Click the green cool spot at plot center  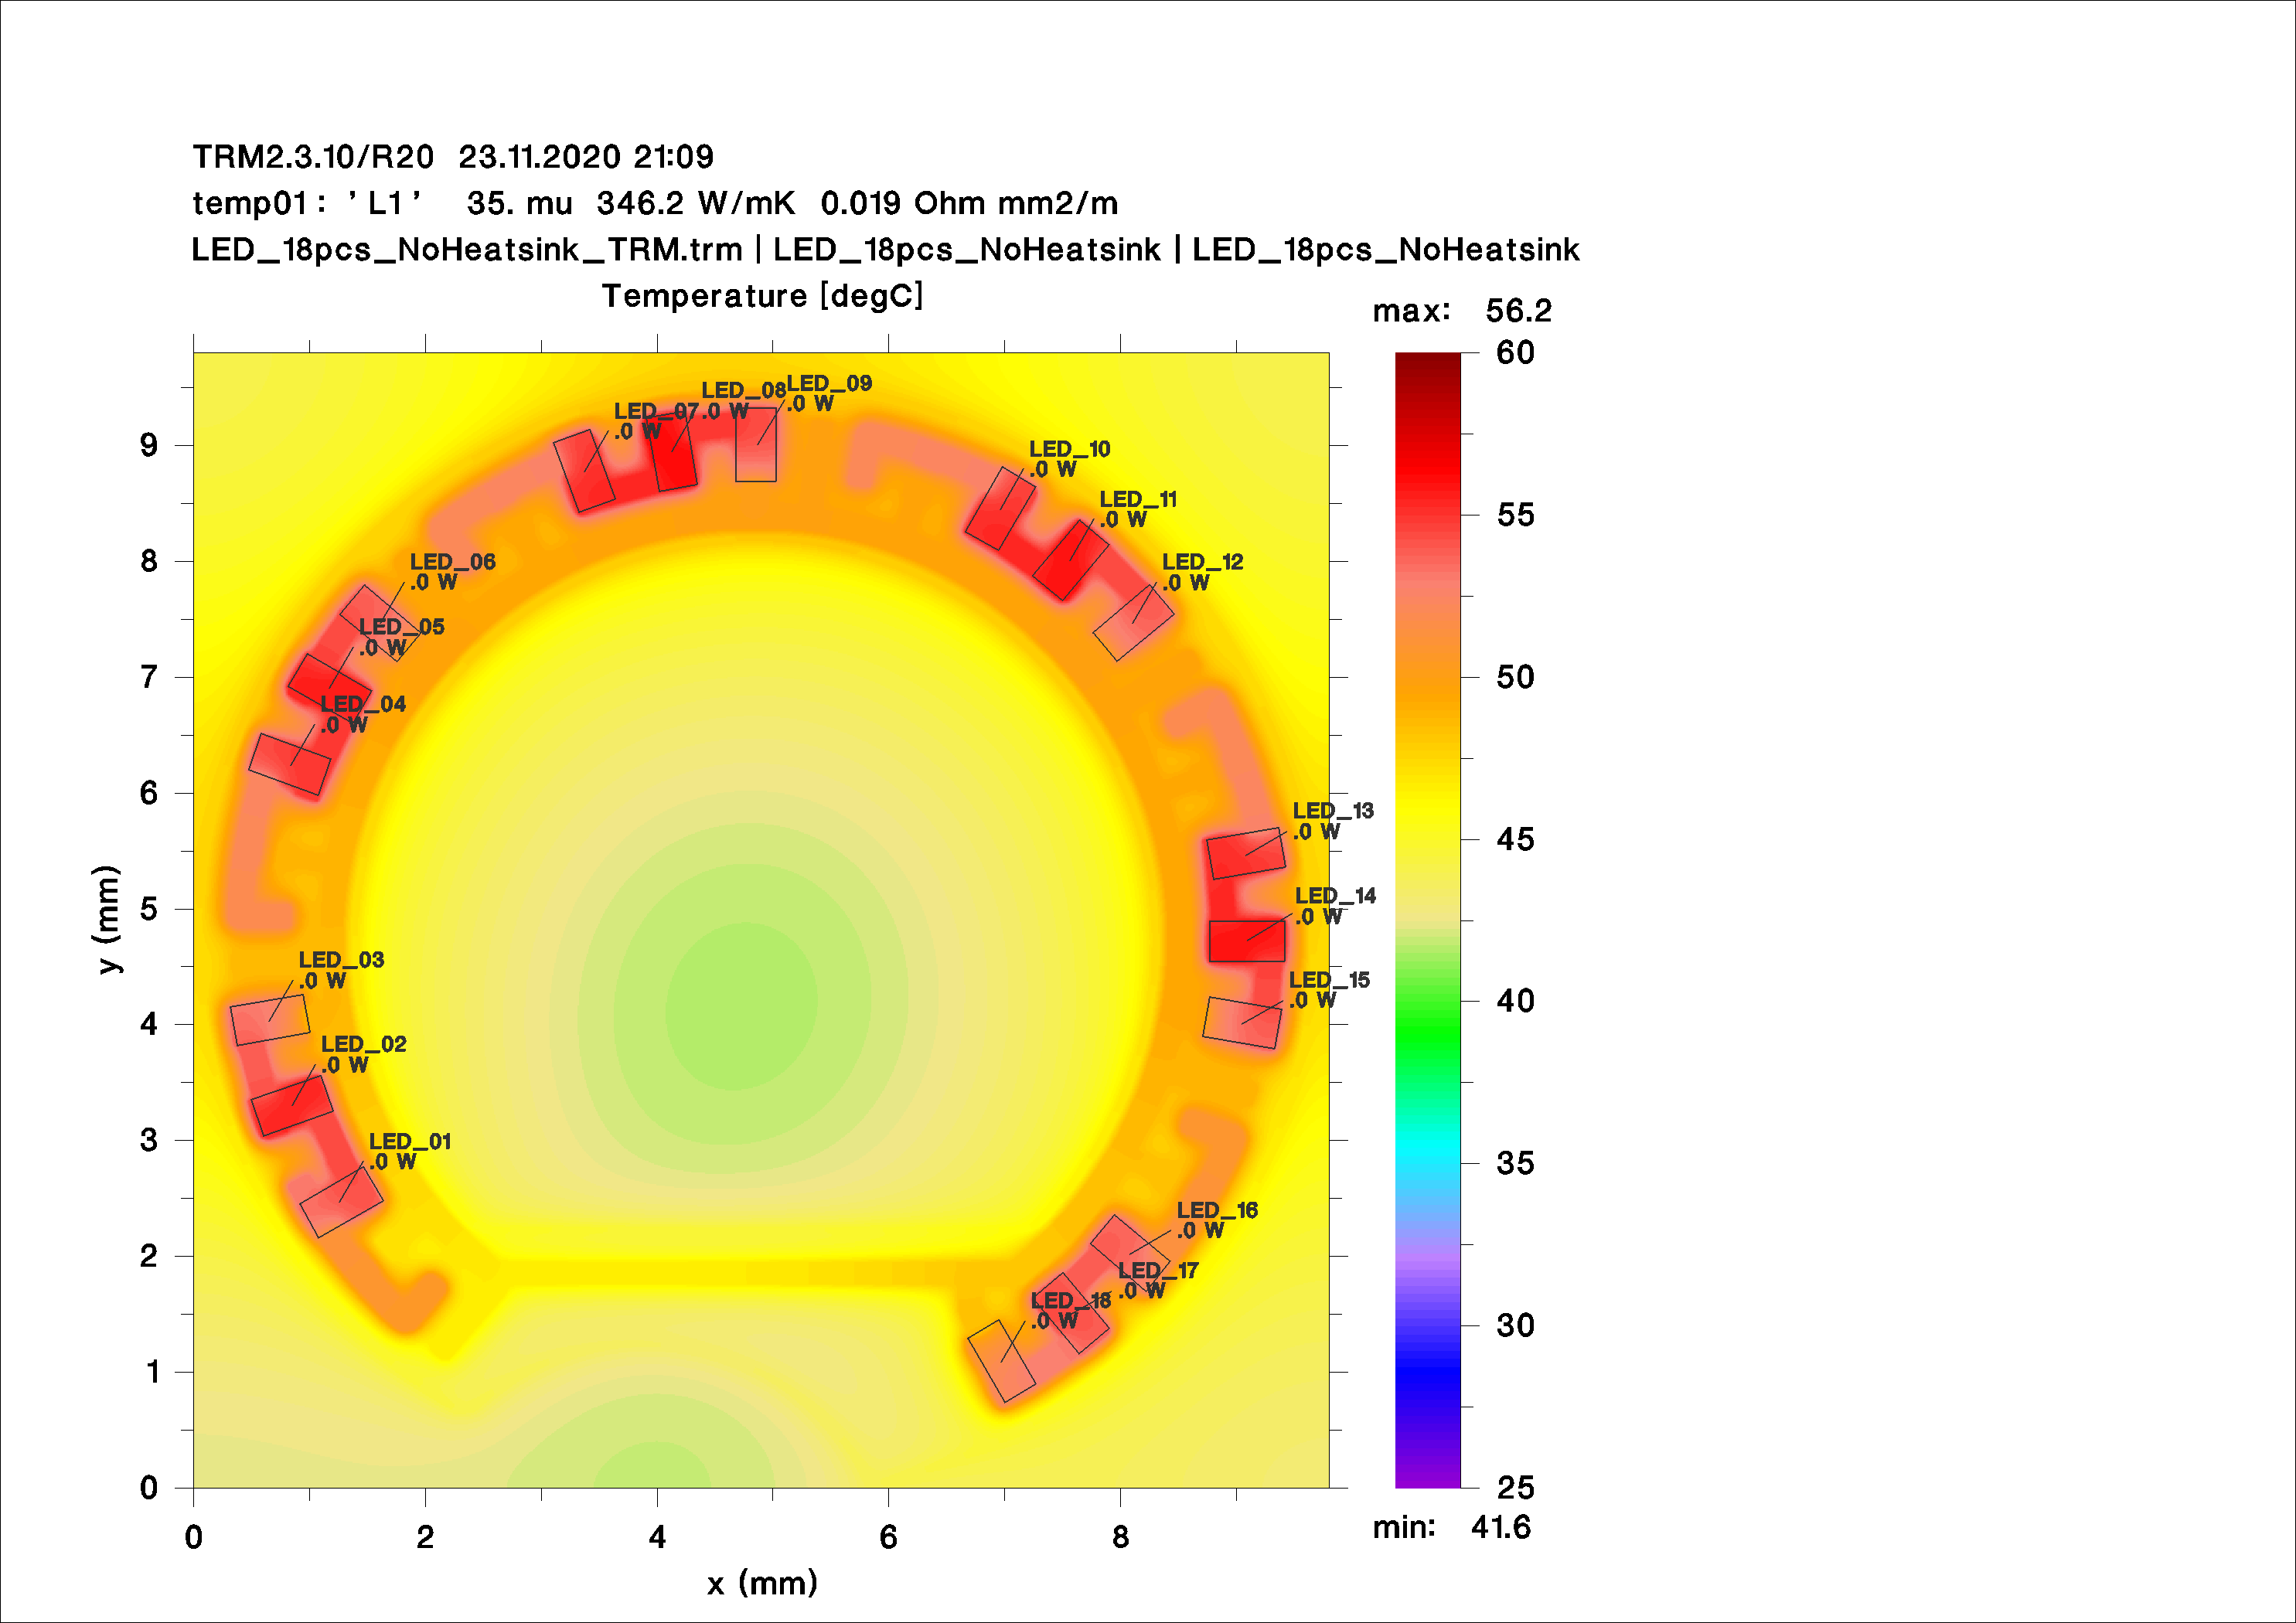741,1005
